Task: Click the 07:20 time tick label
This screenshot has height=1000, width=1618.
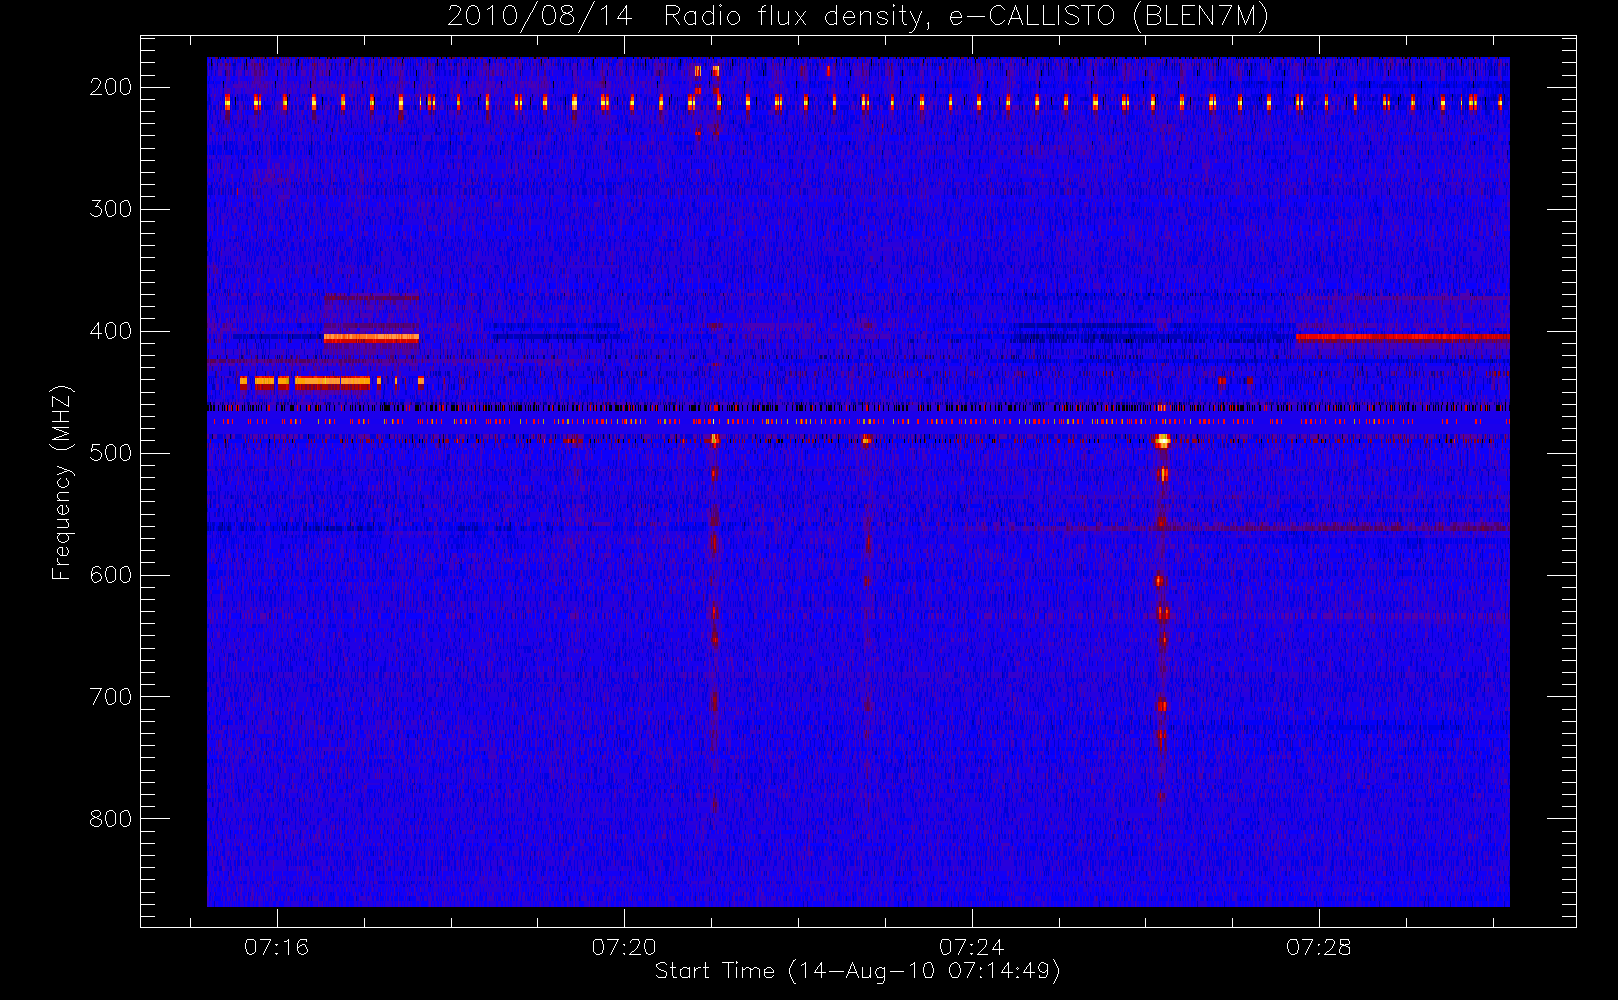Action: [x=624, y=947]
